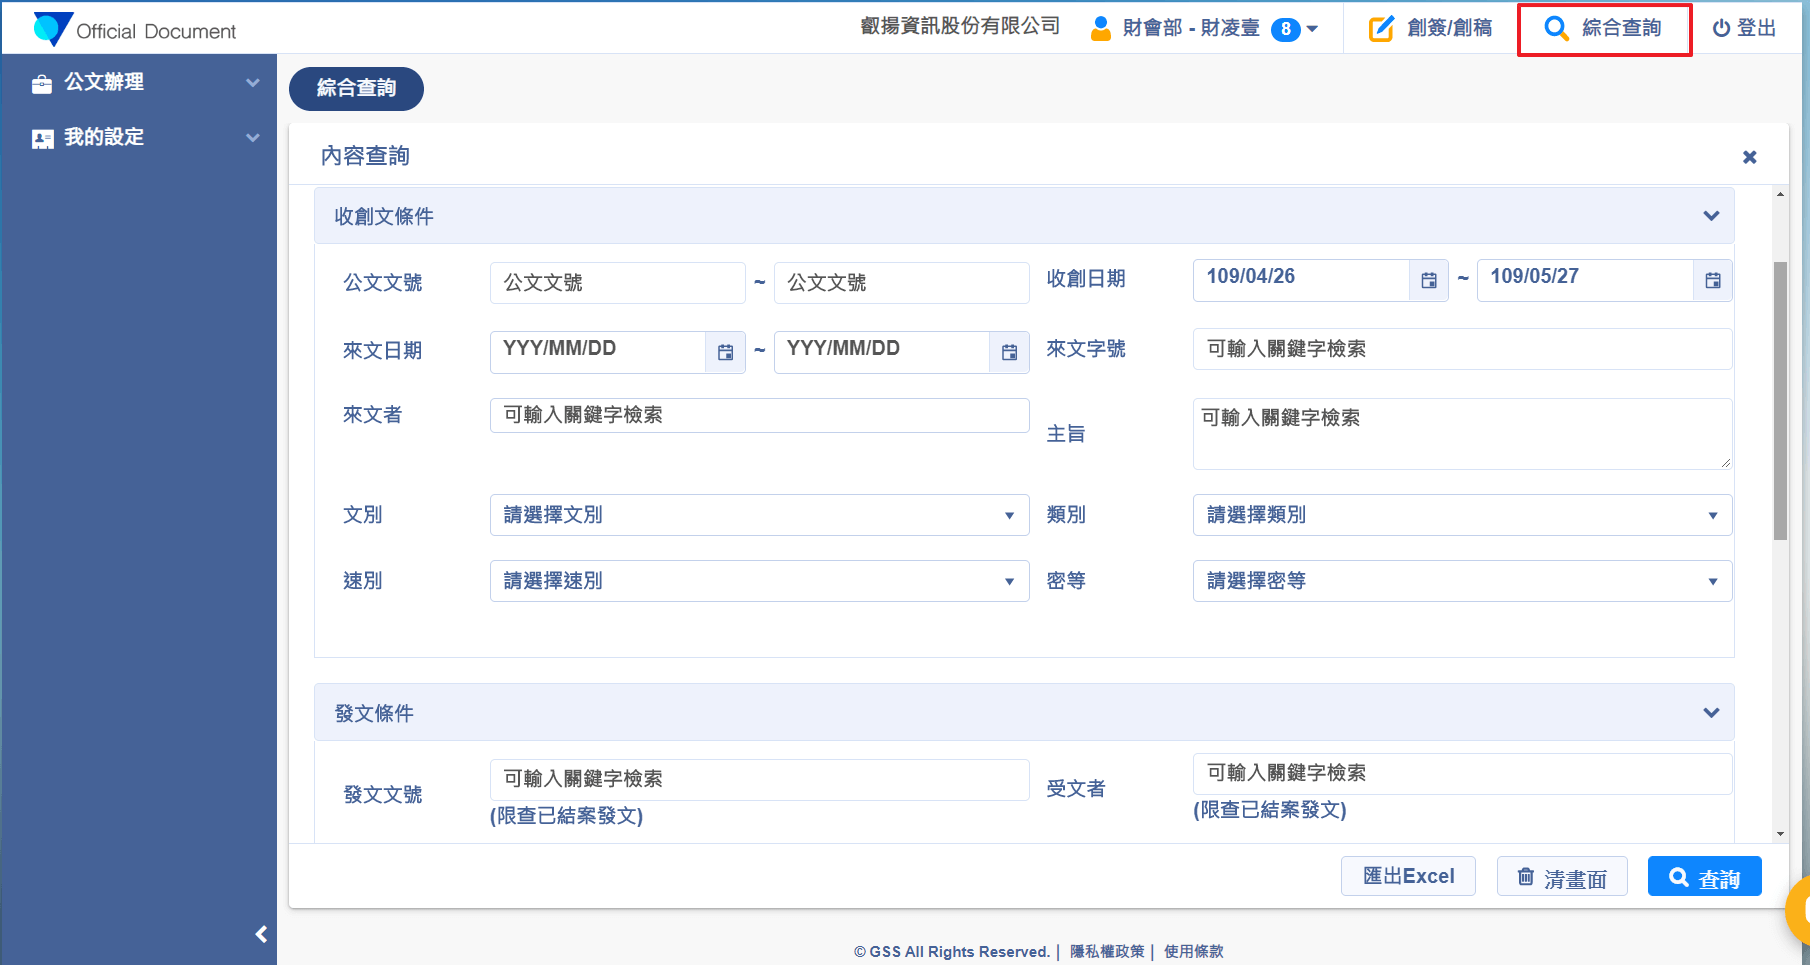Click the 登出 power icon

(x=1721, y=29)
